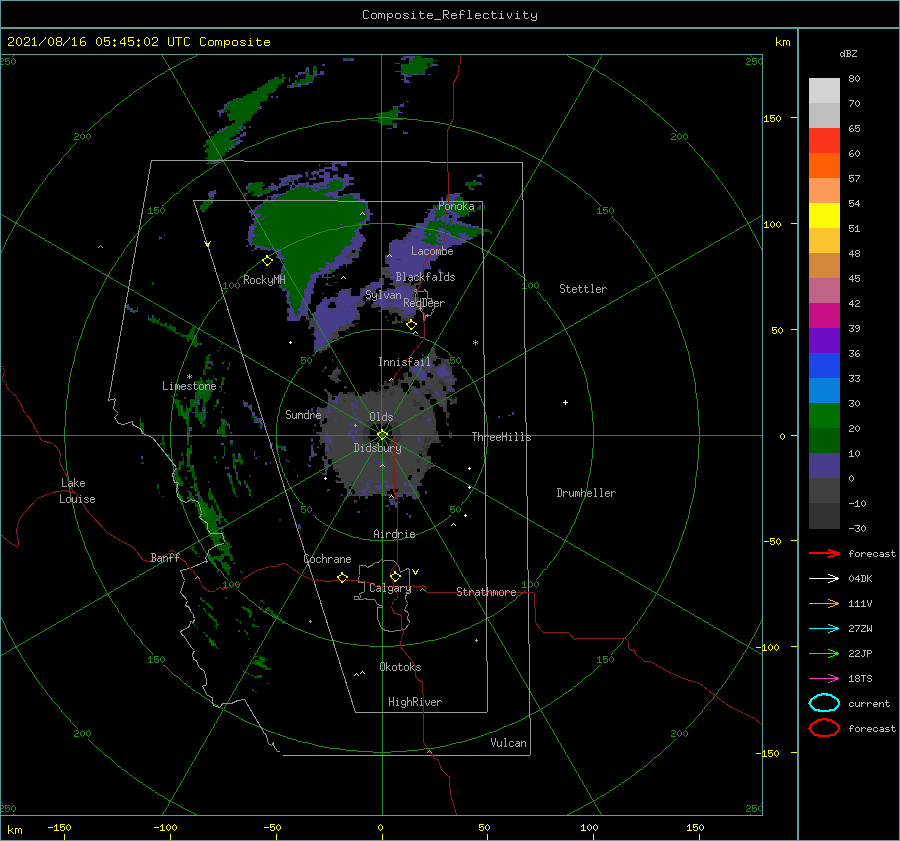Click the green 22JP arrow icon

pos(824,653)
